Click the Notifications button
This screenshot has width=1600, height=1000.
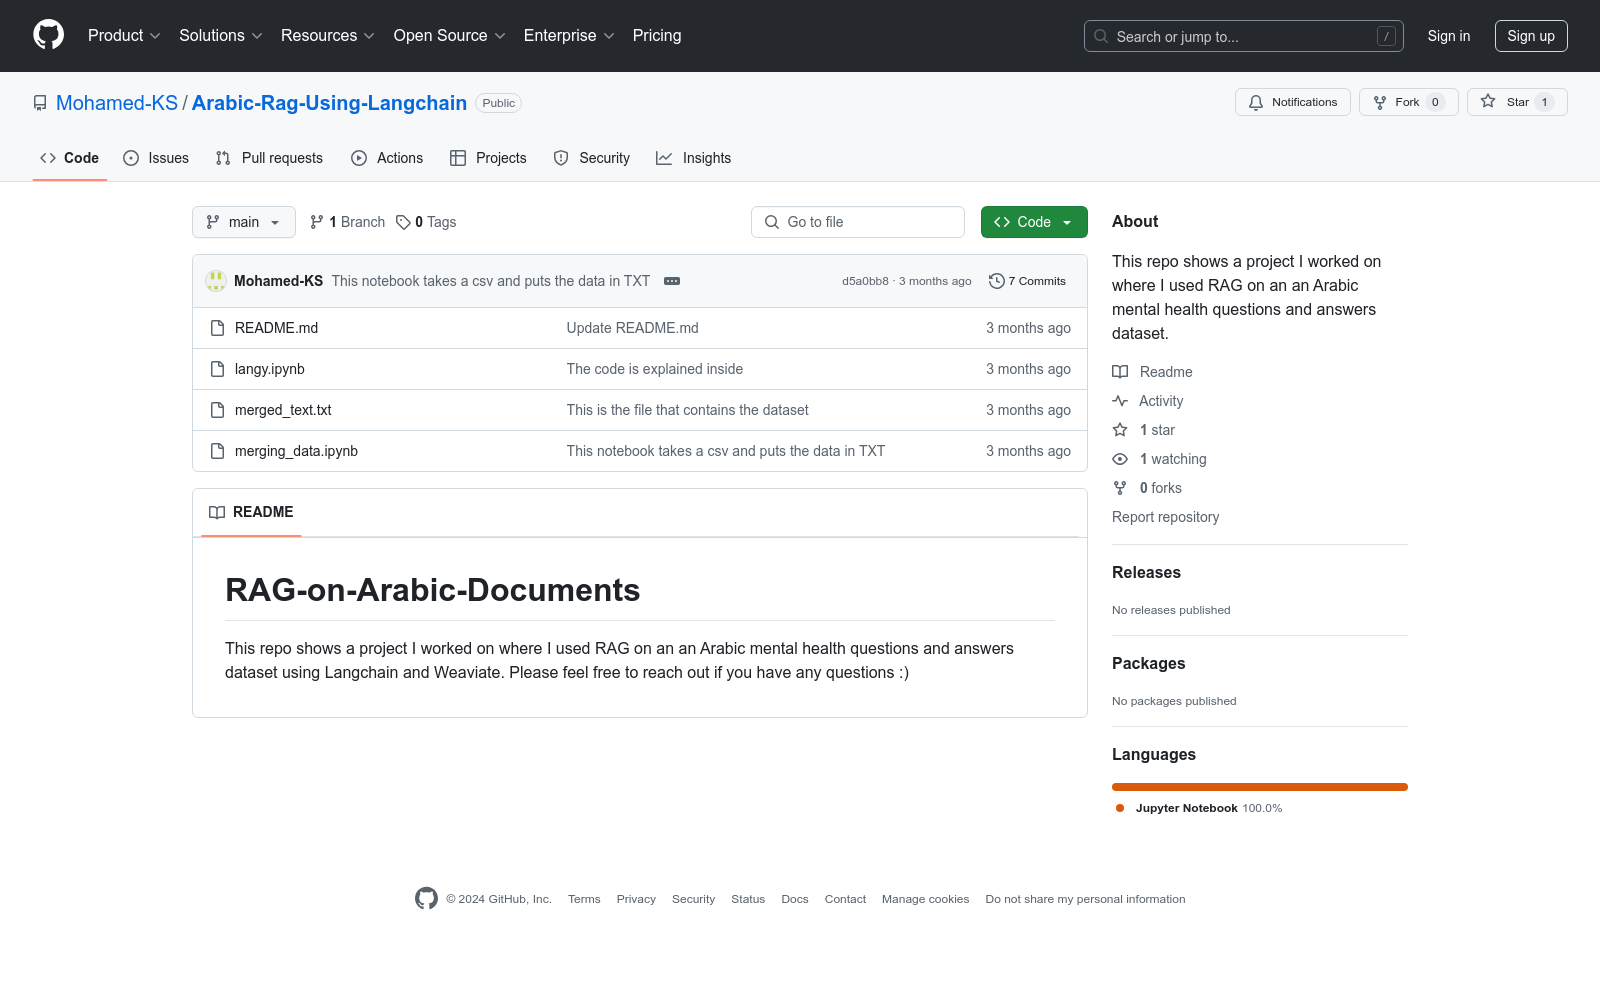coord(1293,102)
